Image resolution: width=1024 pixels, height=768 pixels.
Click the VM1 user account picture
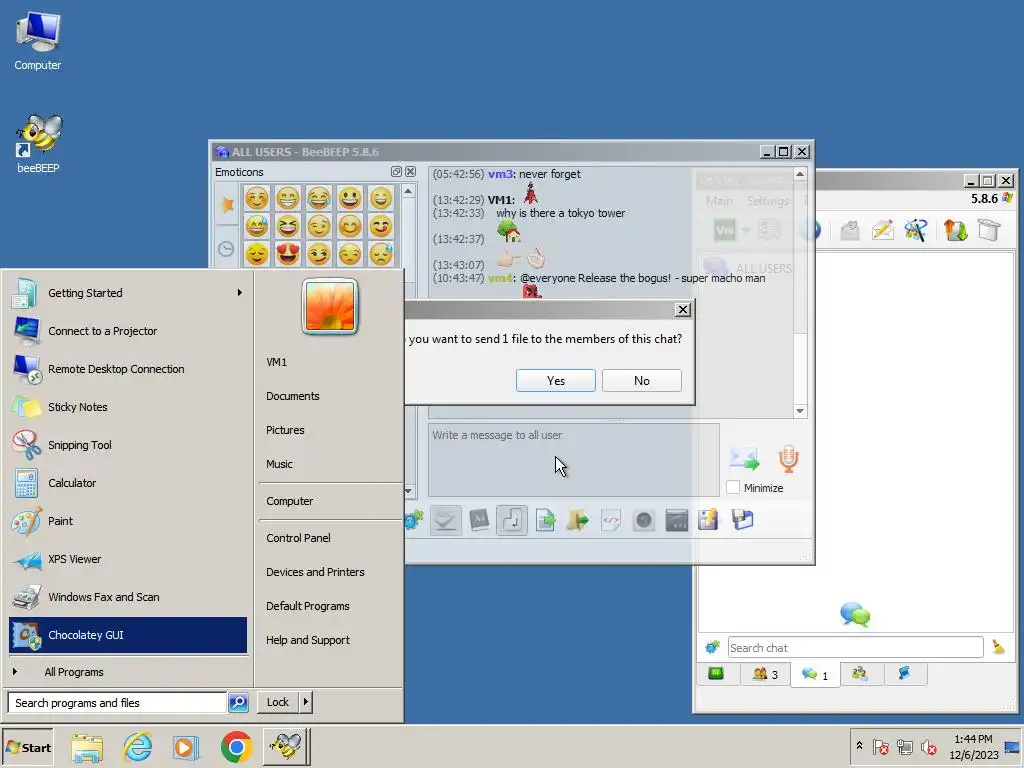pyautogui.click(x=330, y=306)
